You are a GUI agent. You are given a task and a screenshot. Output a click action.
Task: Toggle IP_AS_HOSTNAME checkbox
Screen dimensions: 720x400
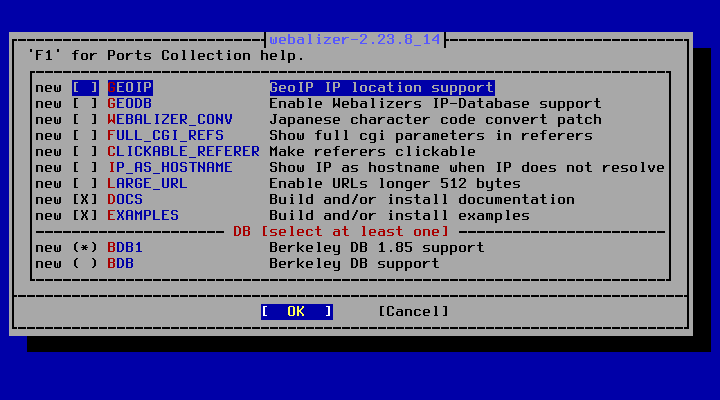pyautogui.click(x=85, y=168)
